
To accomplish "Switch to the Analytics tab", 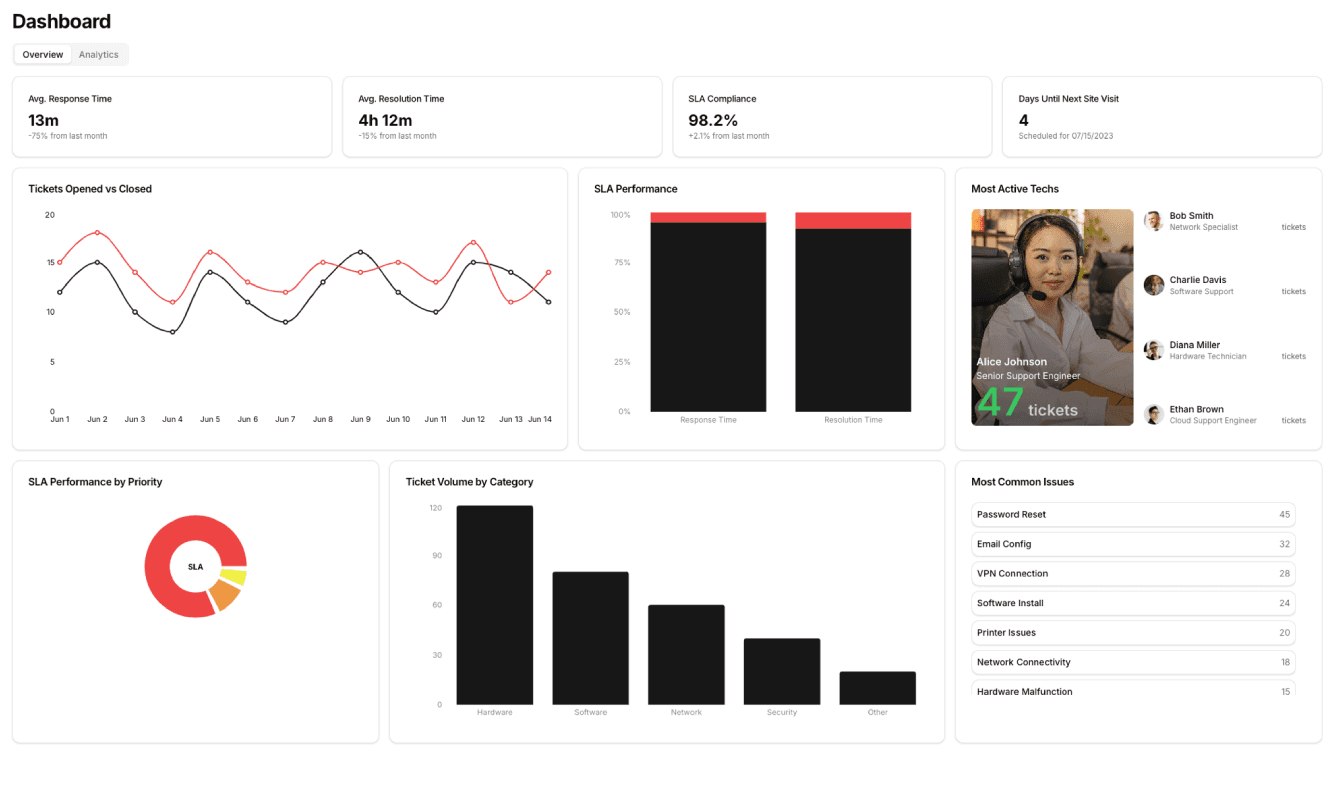I will (99, 55).
